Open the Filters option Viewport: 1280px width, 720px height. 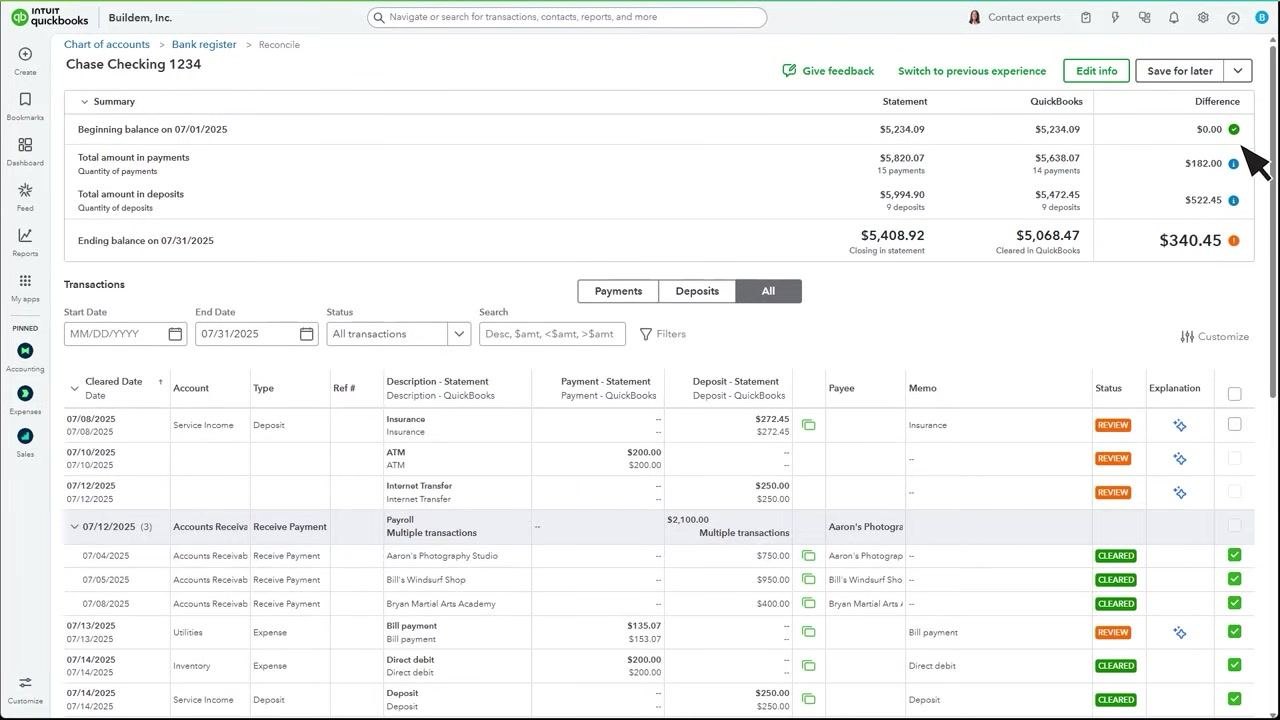663,334
